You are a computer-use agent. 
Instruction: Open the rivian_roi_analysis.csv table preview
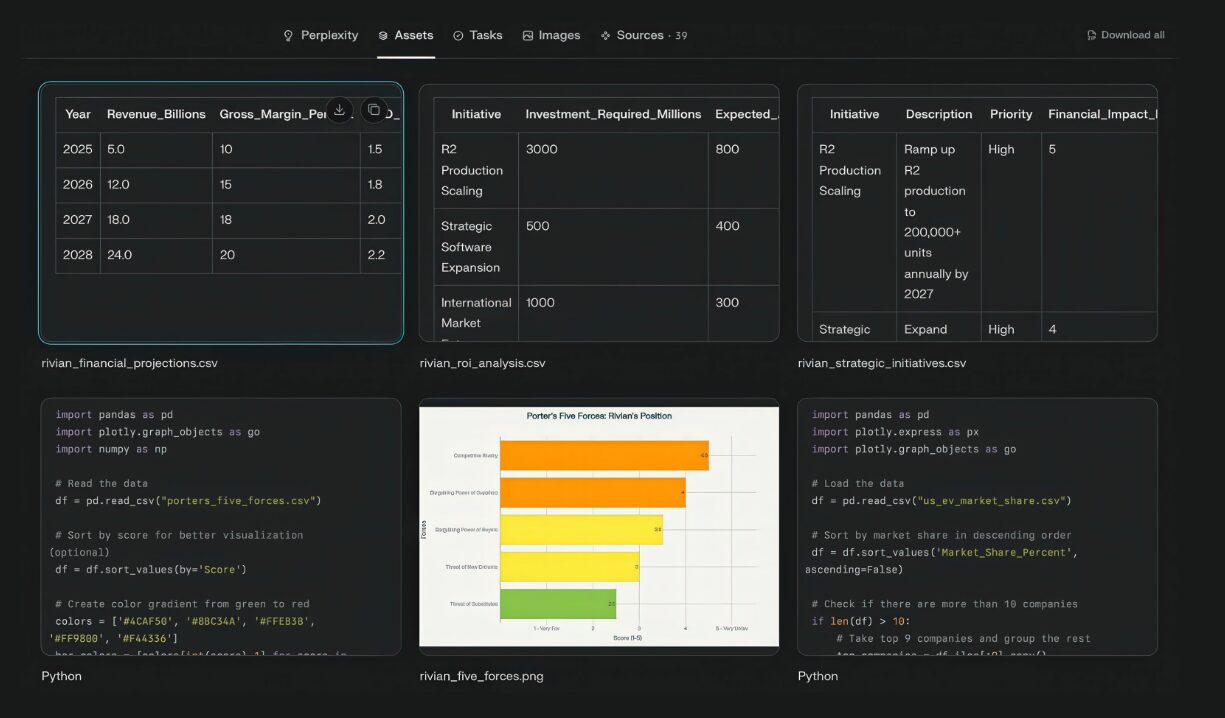(599, 213)
